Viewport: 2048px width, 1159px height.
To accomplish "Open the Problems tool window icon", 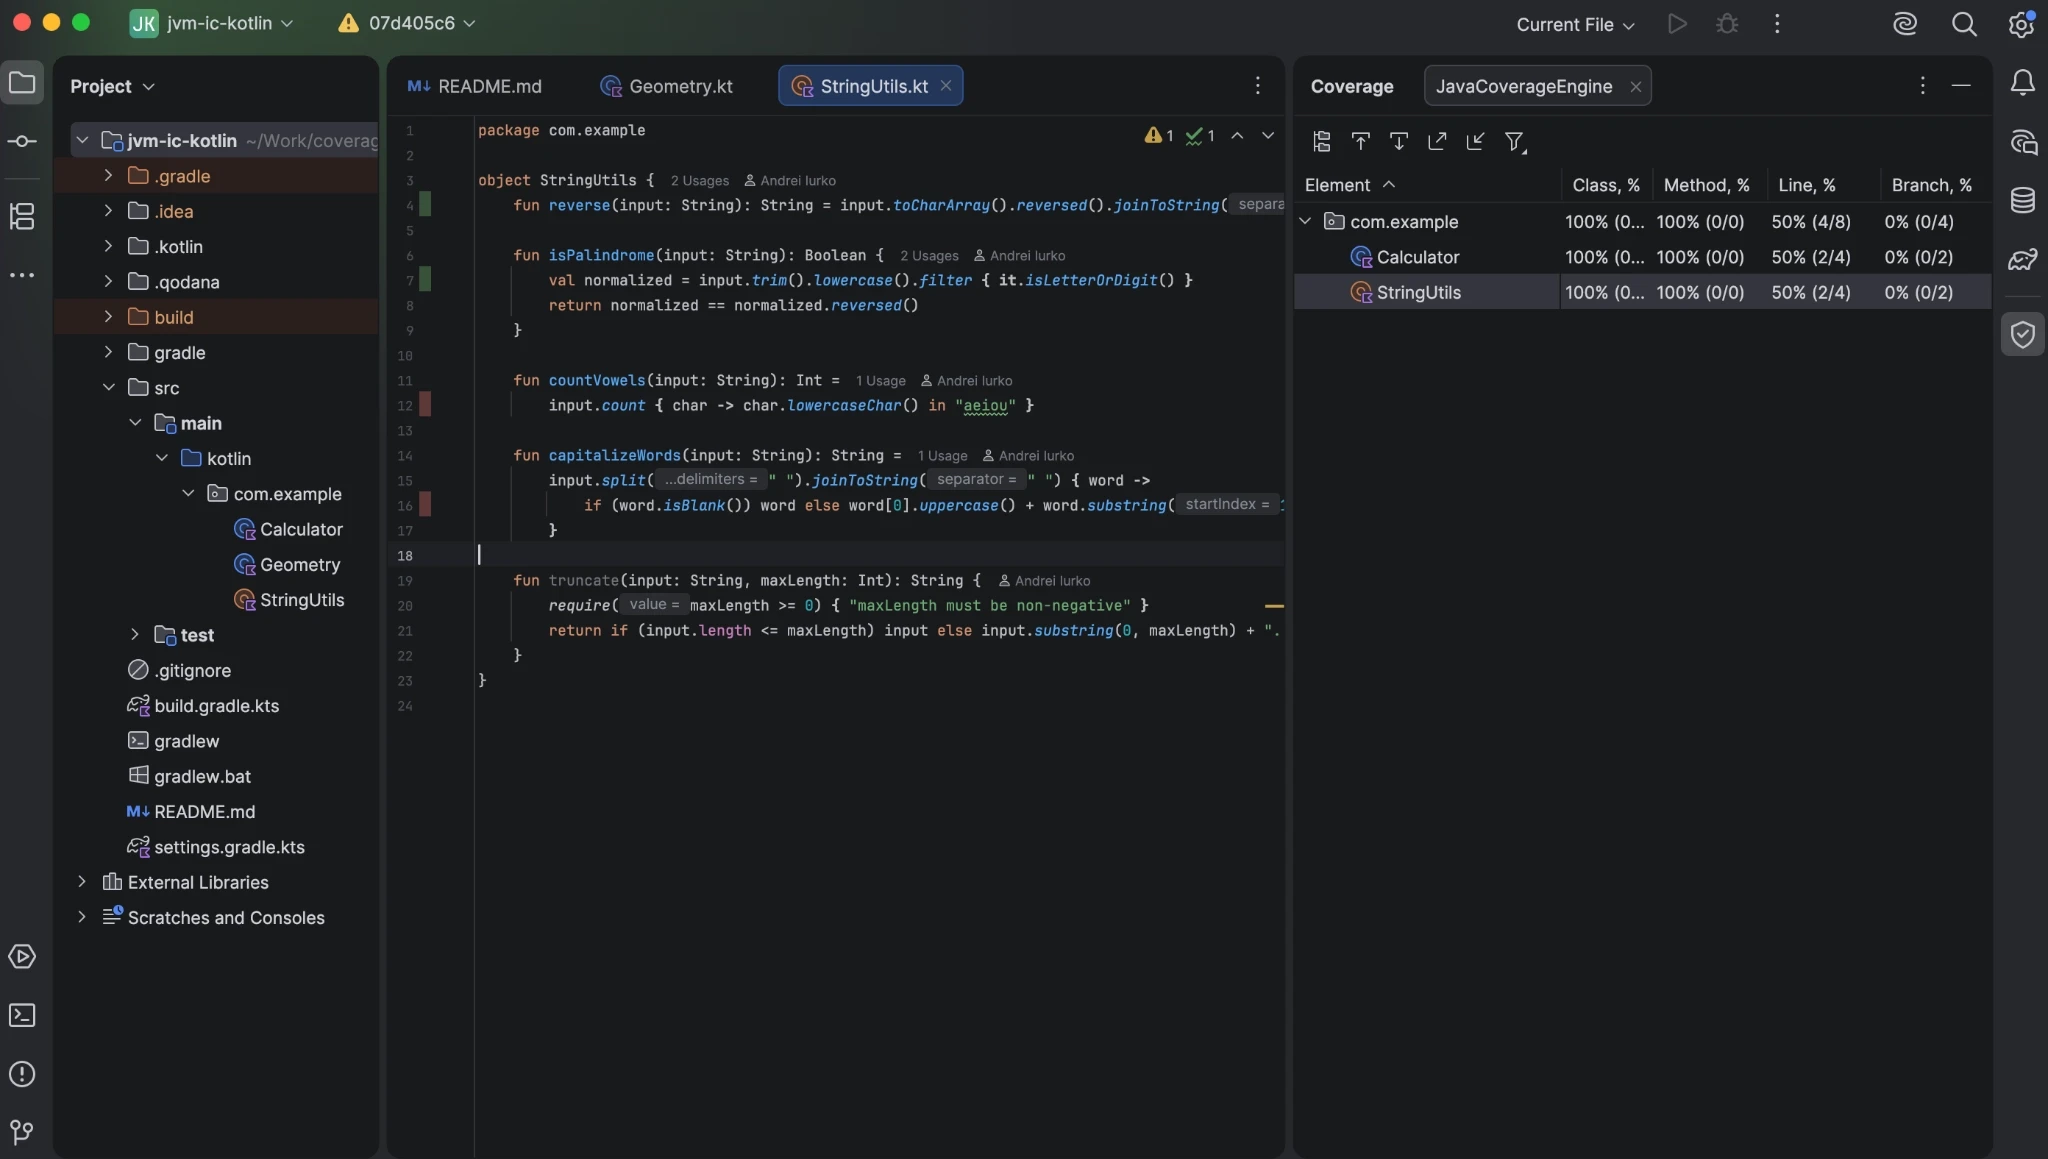I will point(22,1075).
